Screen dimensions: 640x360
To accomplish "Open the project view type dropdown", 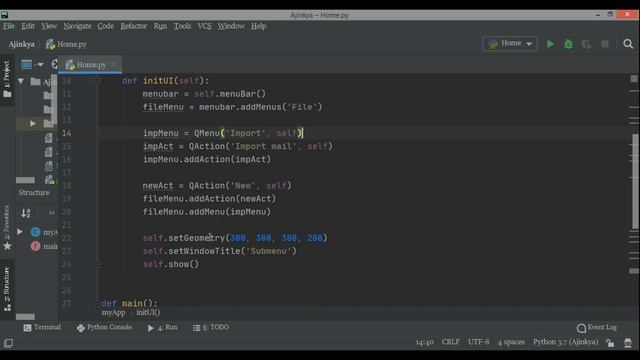I will (32, 64).
